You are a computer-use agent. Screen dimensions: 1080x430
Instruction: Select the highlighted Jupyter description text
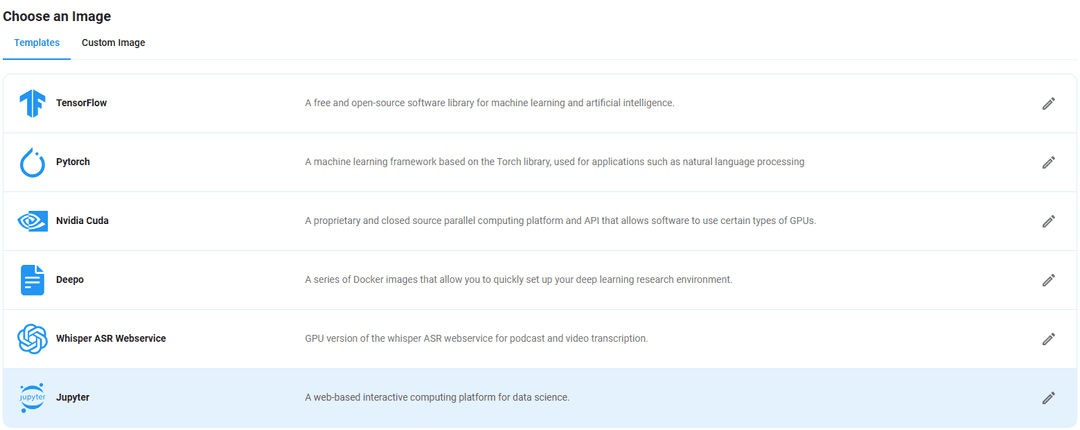[x=437, y=398]
